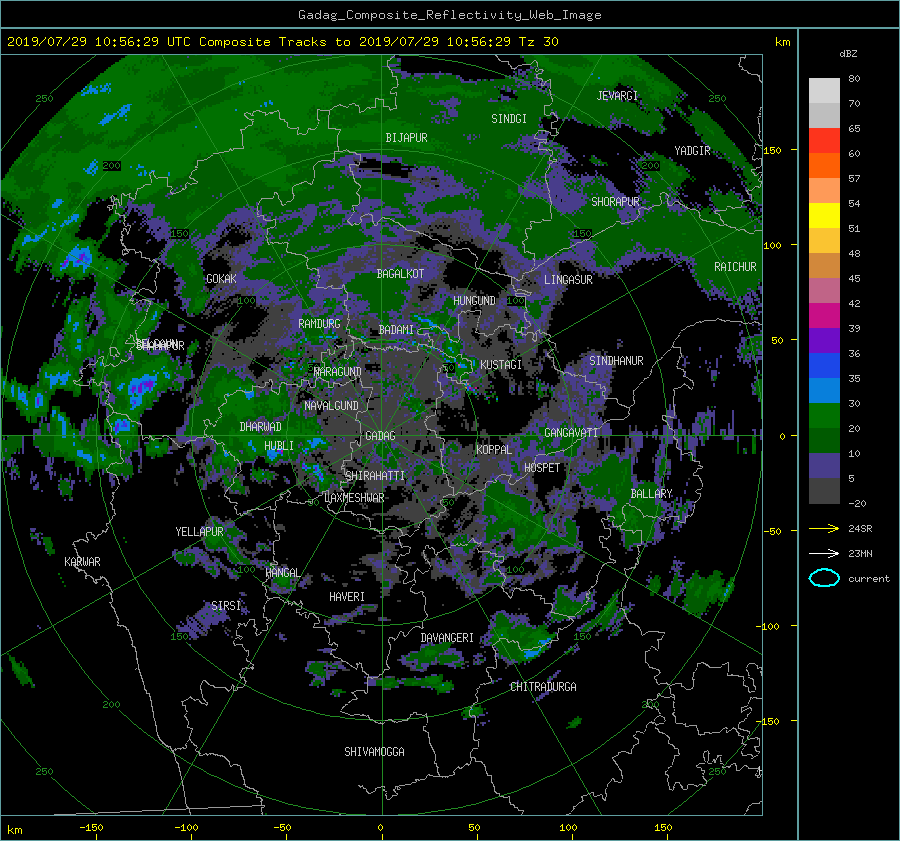The height and width of the screenshot is (841, 900).
Task: Click the BADAMI city label
Action: 396,330
